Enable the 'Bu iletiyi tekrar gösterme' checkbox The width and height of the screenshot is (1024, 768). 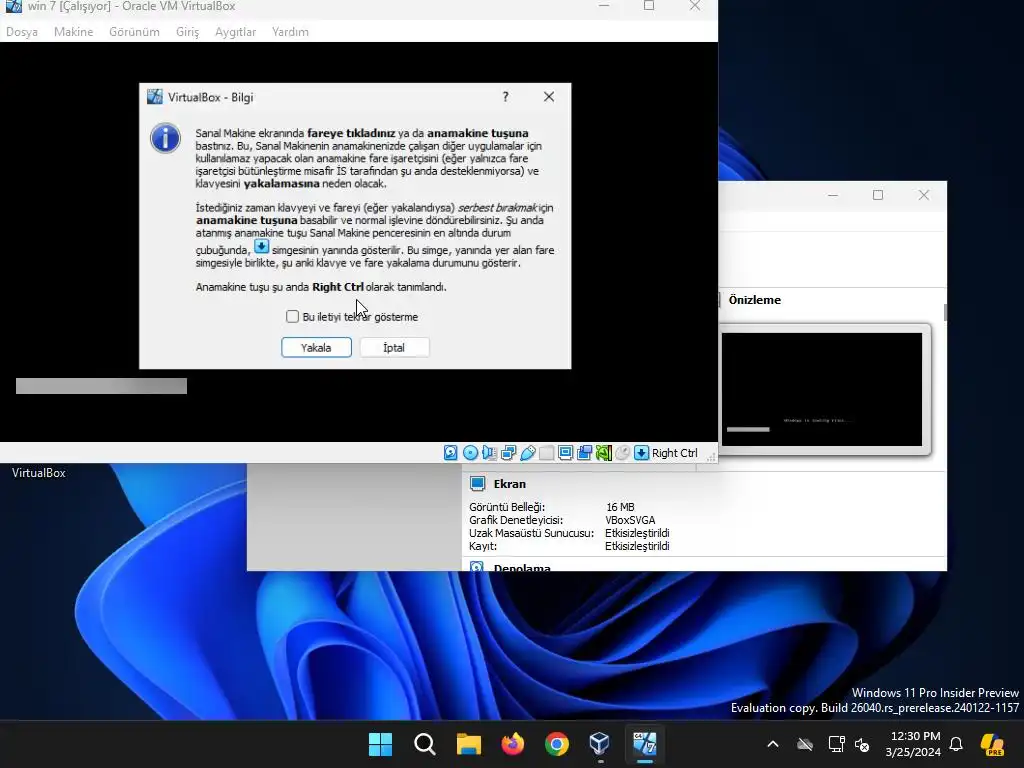coord(292,317)
